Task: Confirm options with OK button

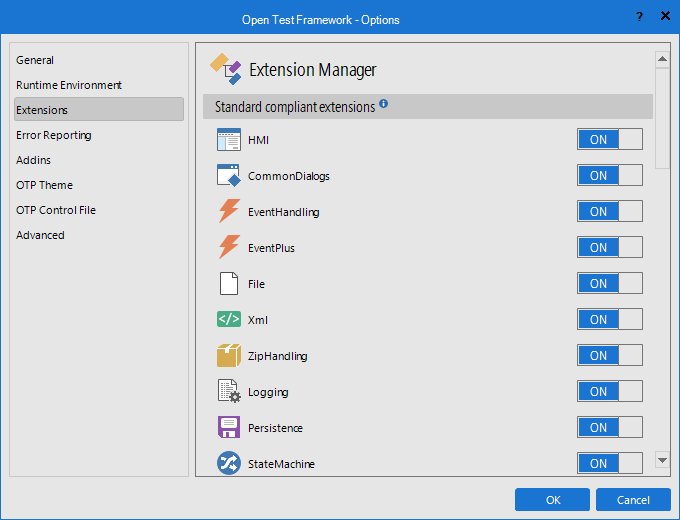Action: (552, 500)
